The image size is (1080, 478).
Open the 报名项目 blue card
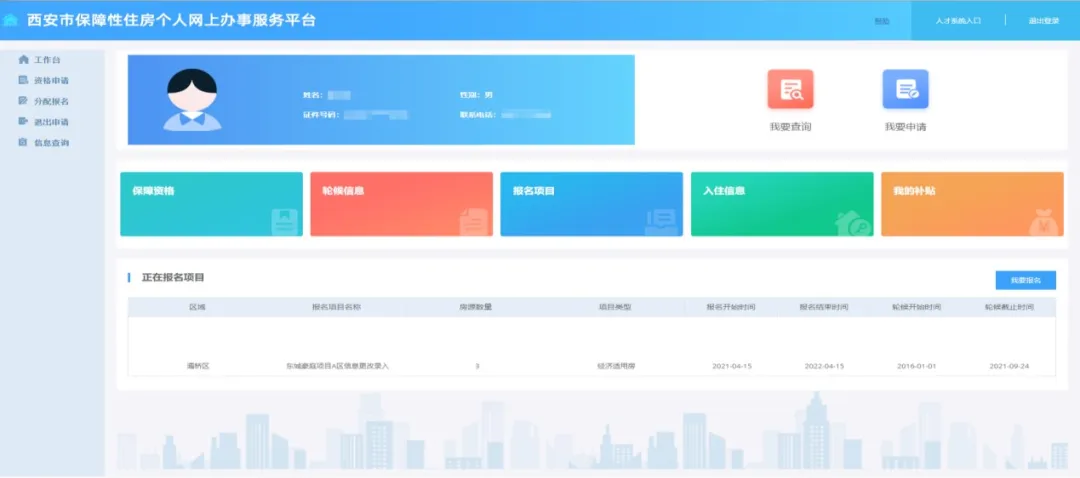tap(592, 204)
